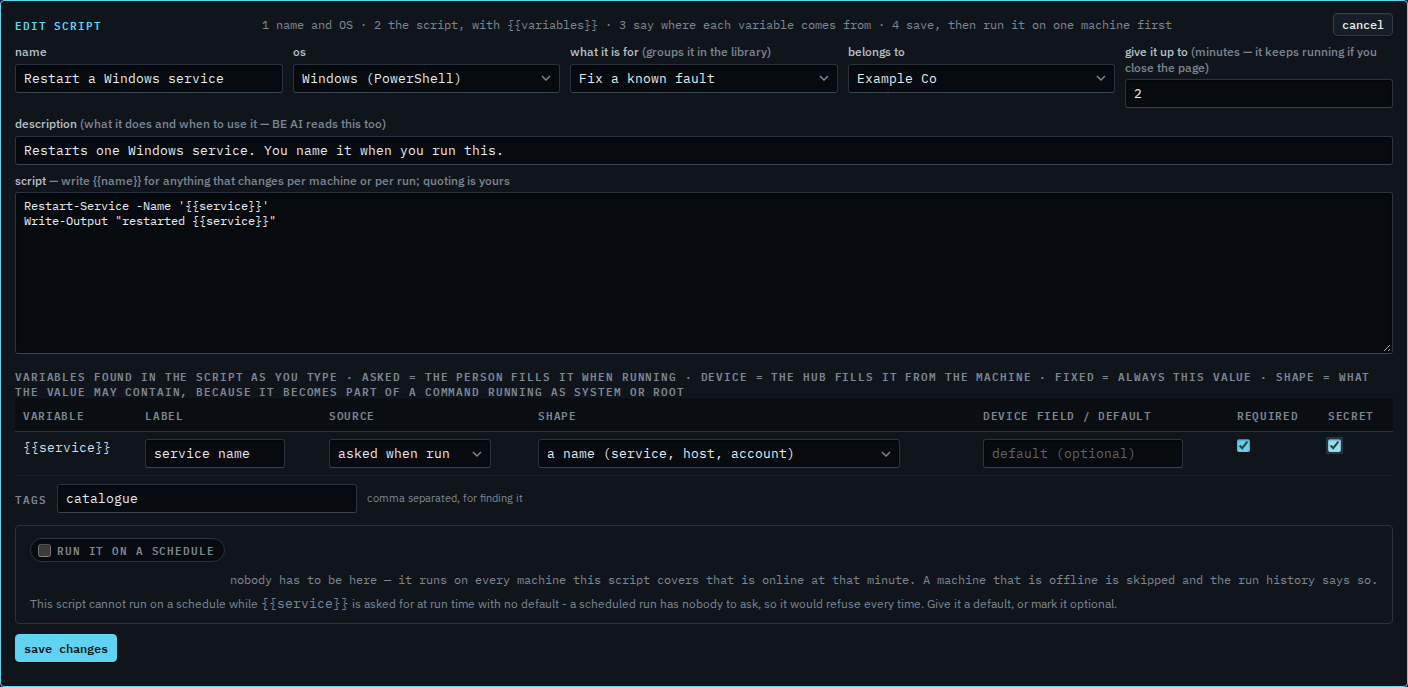The height and width of the screenshot is (687, 1408).
Task: Click the REQUIRED column header
Action: pyautogui.click(x=1267, y=416)
